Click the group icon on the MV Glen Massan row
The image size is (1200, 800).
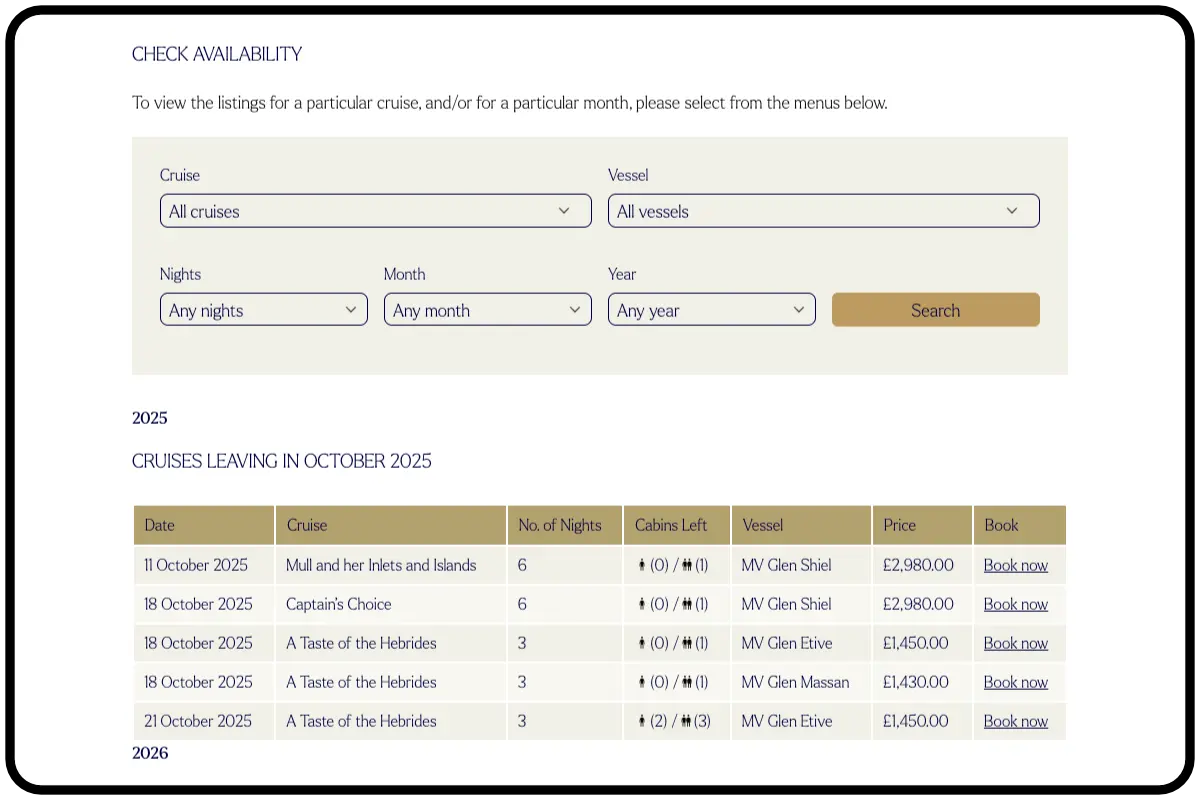coord(687,682)
